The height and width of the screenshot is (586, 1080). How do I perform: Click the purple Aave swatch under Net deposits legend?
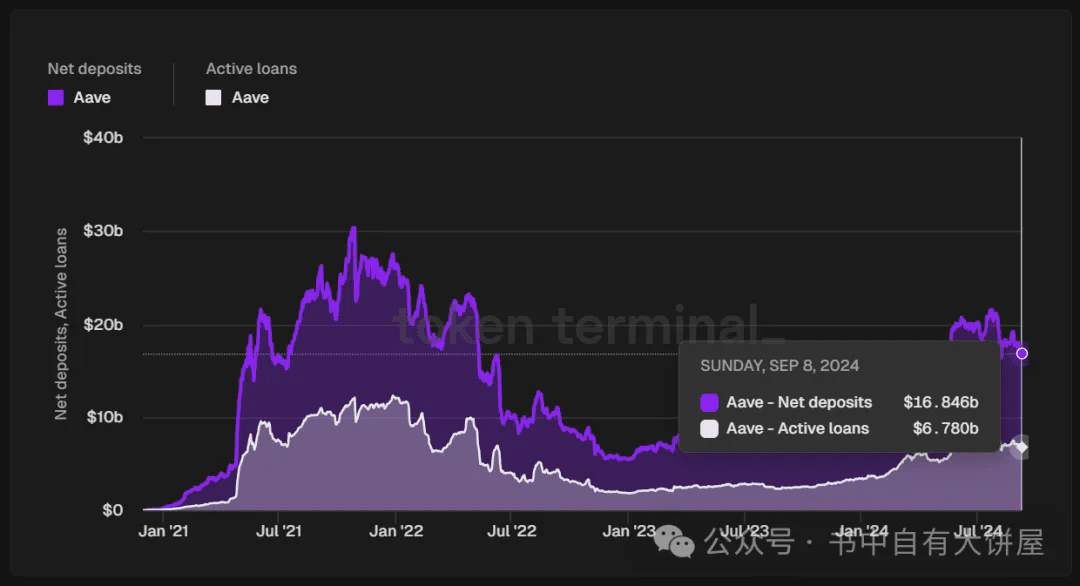click(x=56, y=98)
